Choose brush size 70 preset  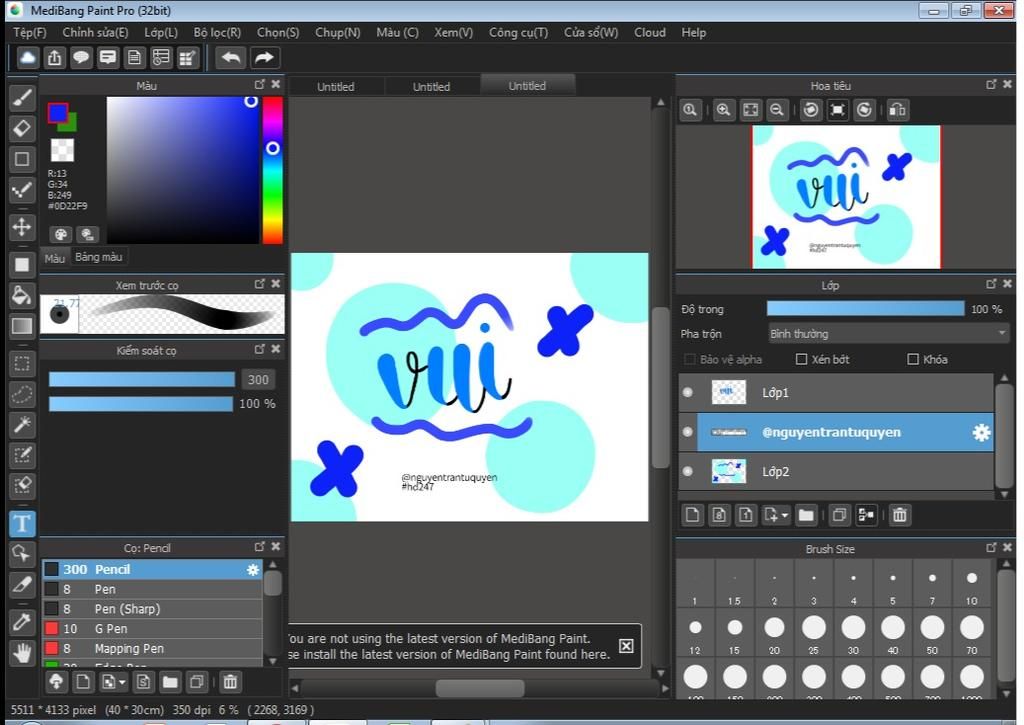click(972, 633)
